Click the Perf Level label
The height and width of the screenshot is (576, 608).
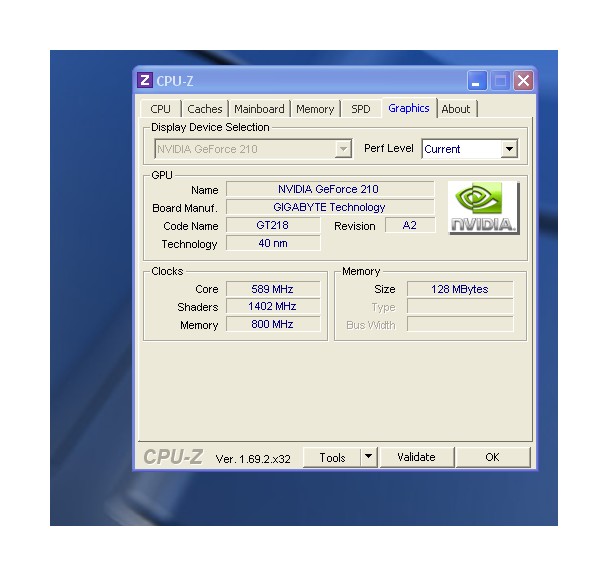pos(389,148)
